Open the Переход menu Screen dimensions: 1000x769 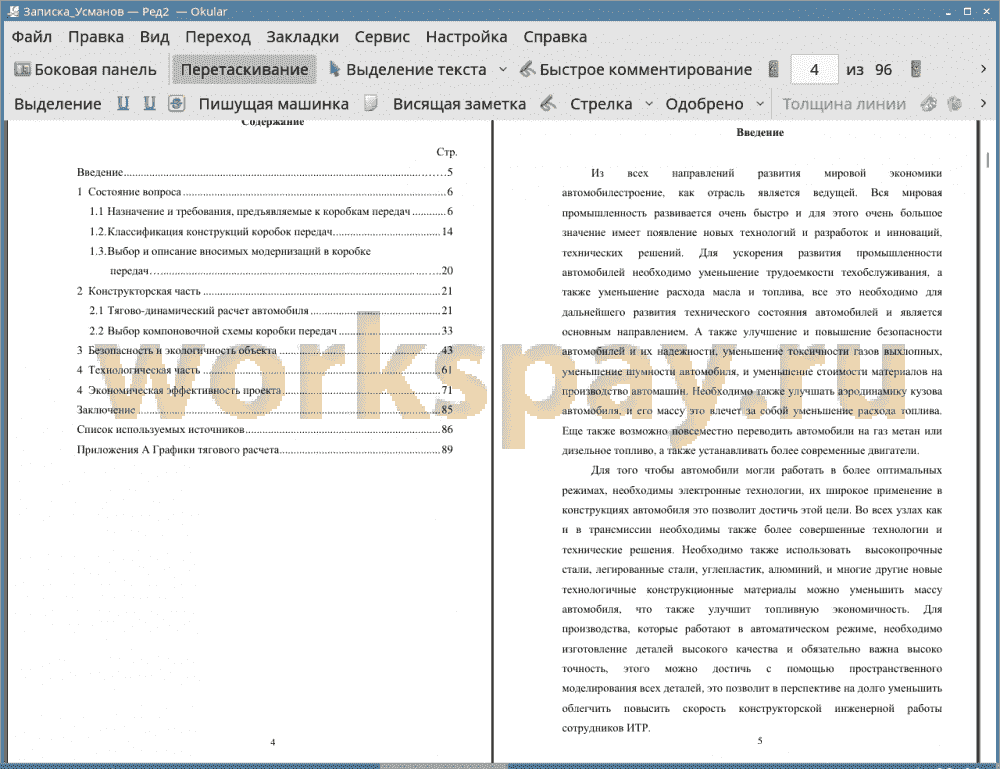pyautogui.click(x=217, y=37)
